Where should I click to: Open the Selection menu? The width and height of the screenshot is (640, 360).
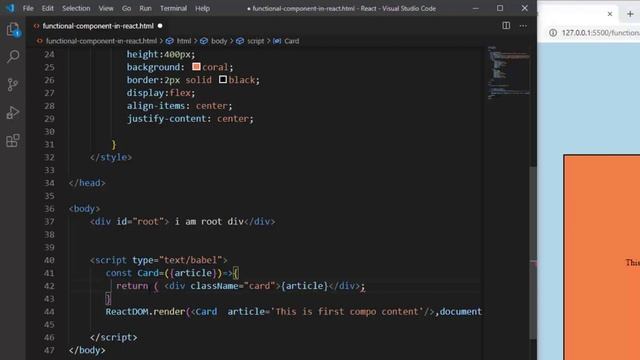pyautogui.click(x=76, y=8)
